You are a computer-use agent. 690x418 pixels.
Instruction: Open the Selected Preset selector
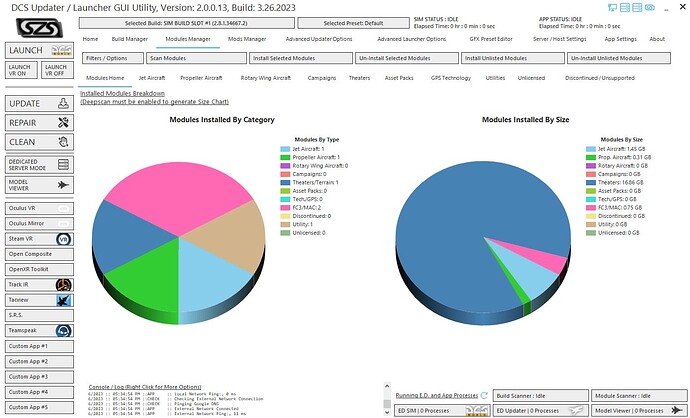pyautogui.click(x=353, y=23)
